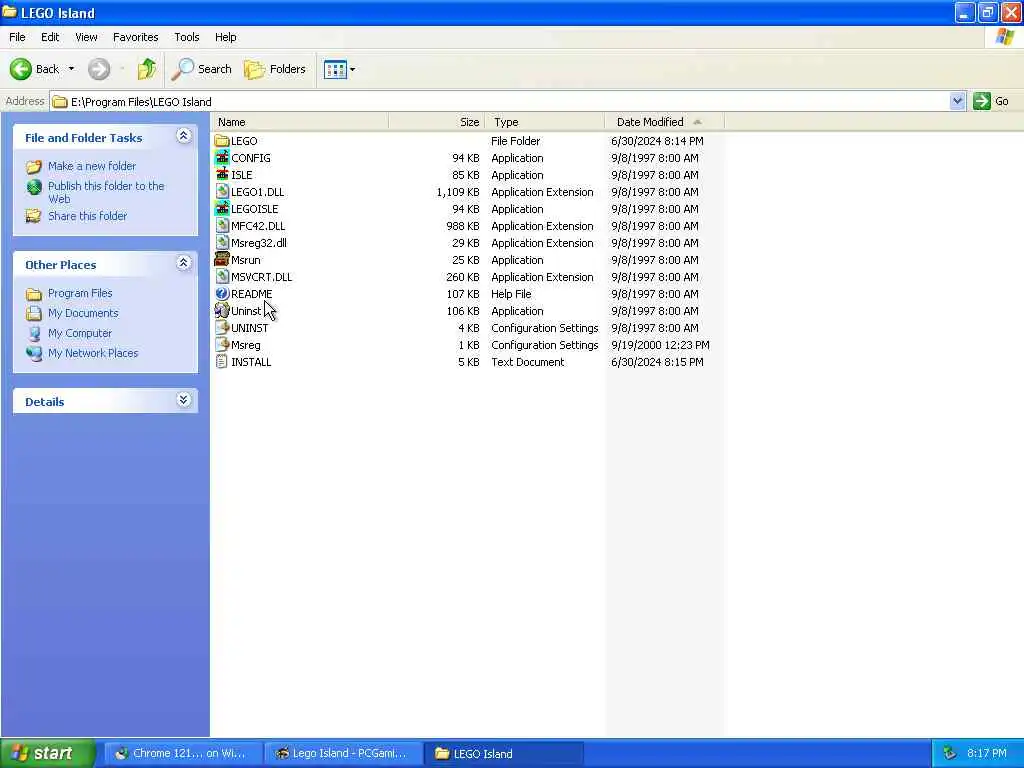Click the 9/19/2000 12:23 PM date cell

click(x=660, y=345)
